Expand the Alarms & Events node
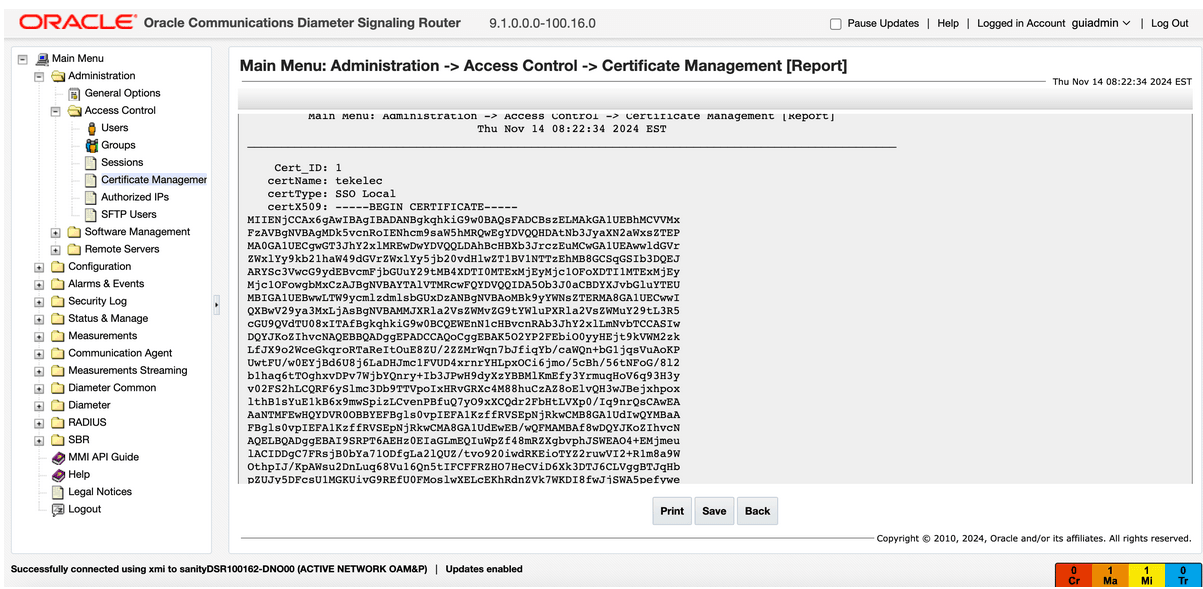 (x=39, y=284)
